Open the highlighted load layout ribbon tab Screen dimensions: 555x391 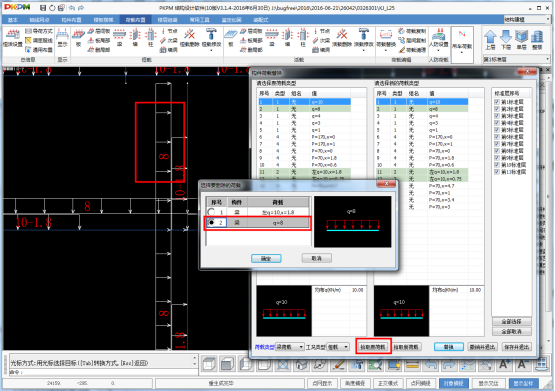click(136, 20)
